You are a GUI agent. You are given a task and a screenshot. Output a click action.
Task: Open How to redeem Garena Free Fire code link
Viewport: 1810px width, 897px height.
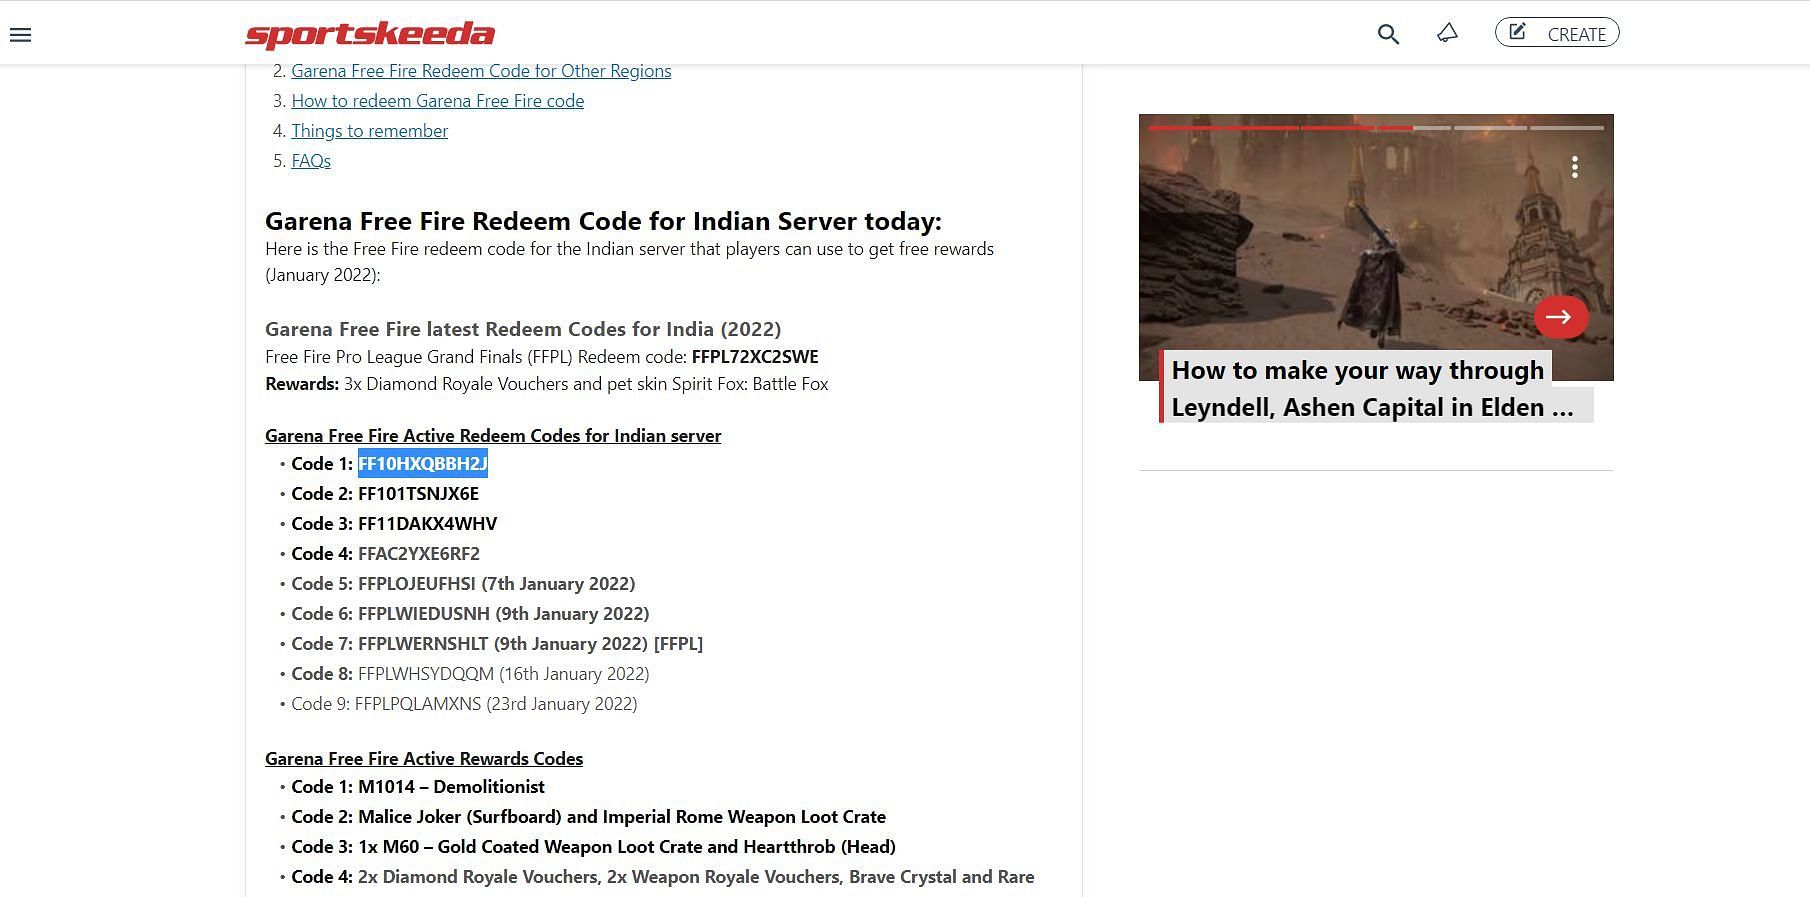(x=437, y=101)
